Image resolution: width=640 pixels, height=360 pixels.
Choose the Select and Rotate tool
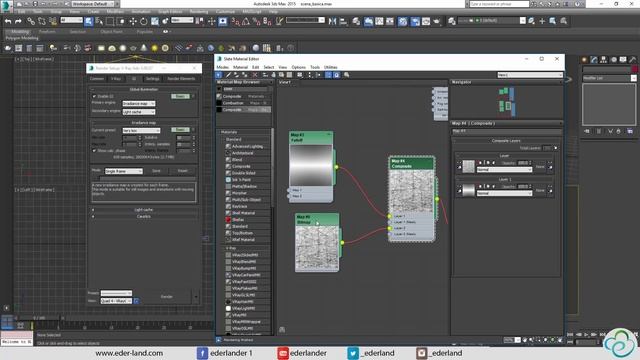(143, 21)
